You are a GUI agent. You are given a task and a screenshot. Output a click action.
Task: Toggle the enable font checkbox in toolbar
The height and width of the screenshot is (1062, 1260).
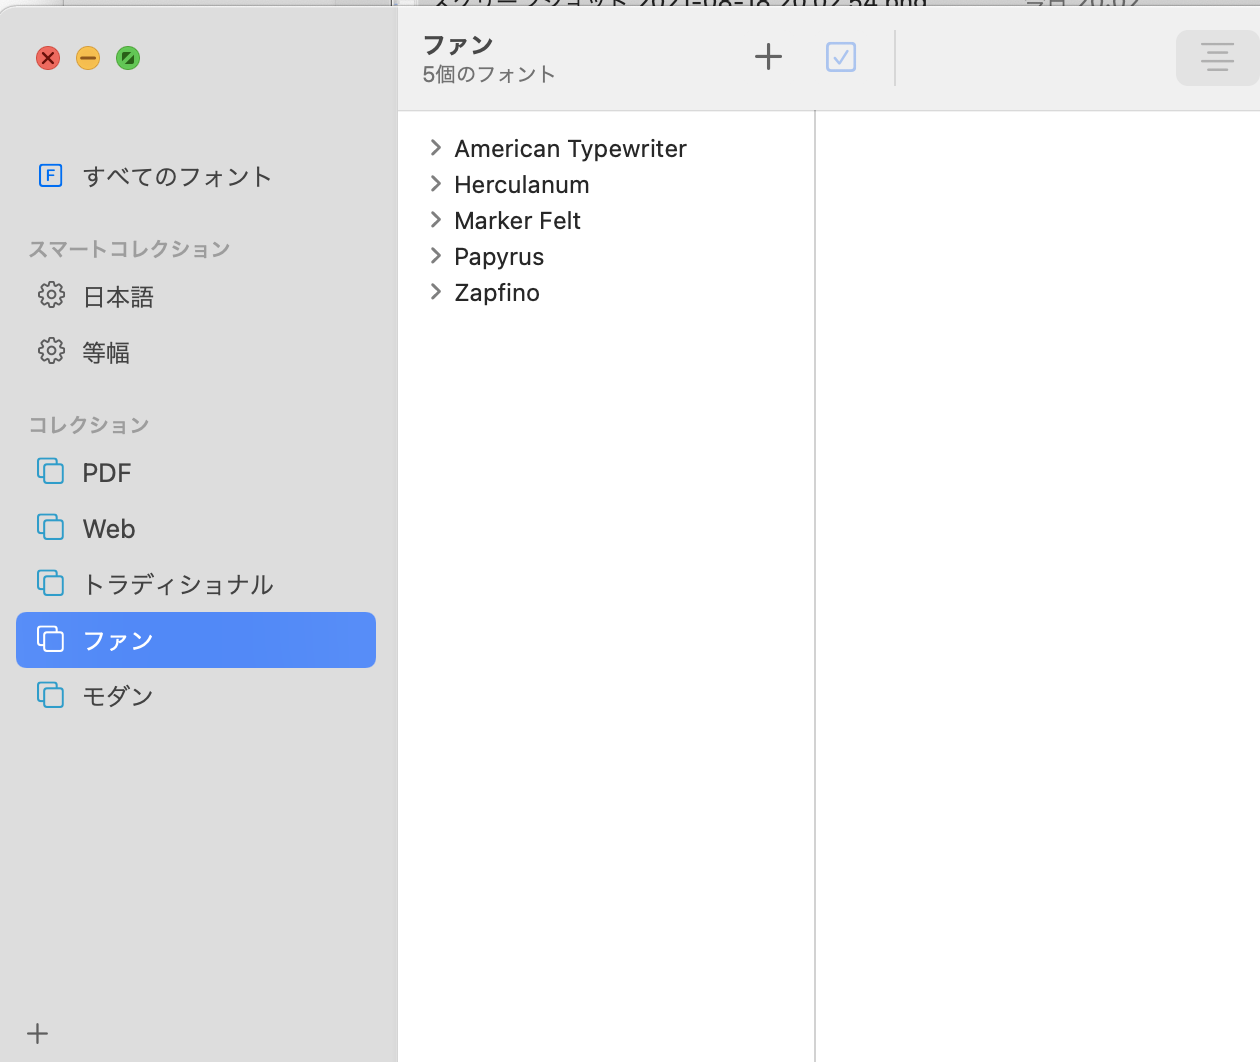click(841, 57)
